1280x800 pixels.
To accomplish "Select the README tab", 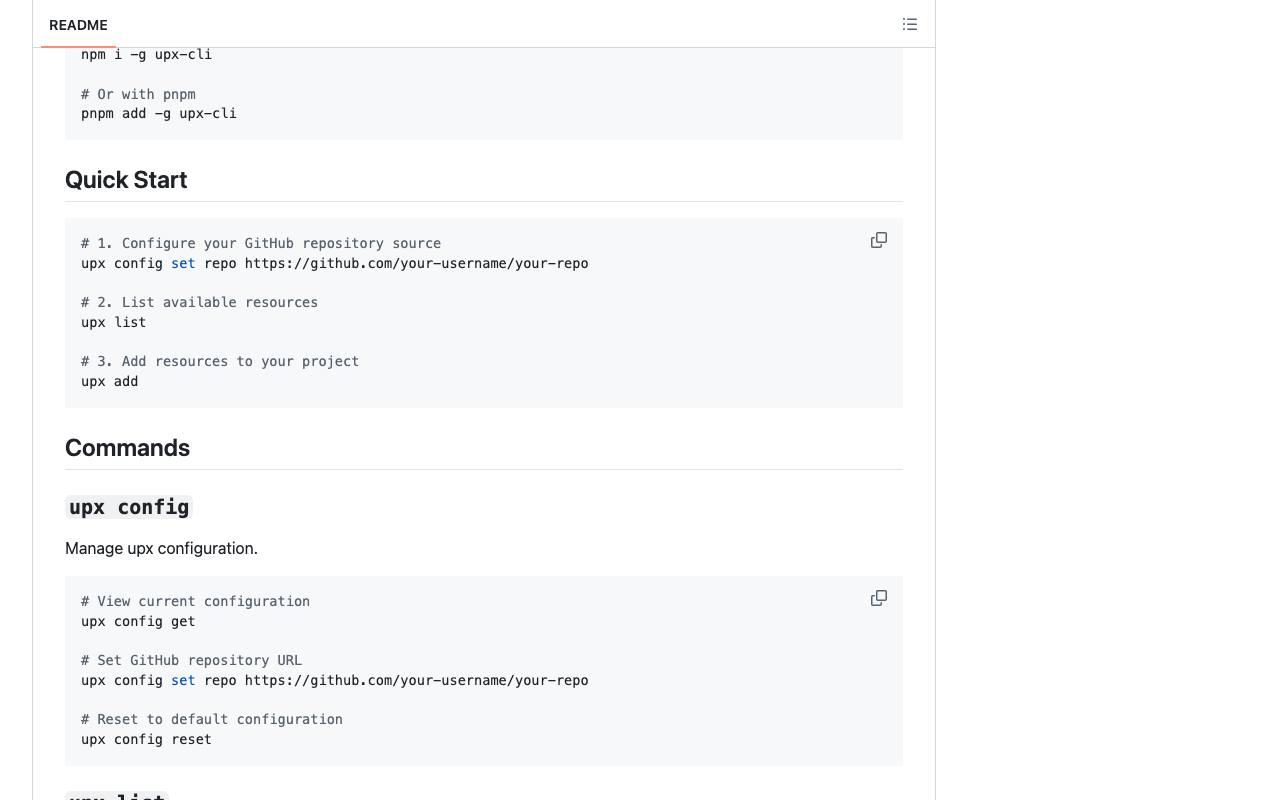I will tap(78, 25).
